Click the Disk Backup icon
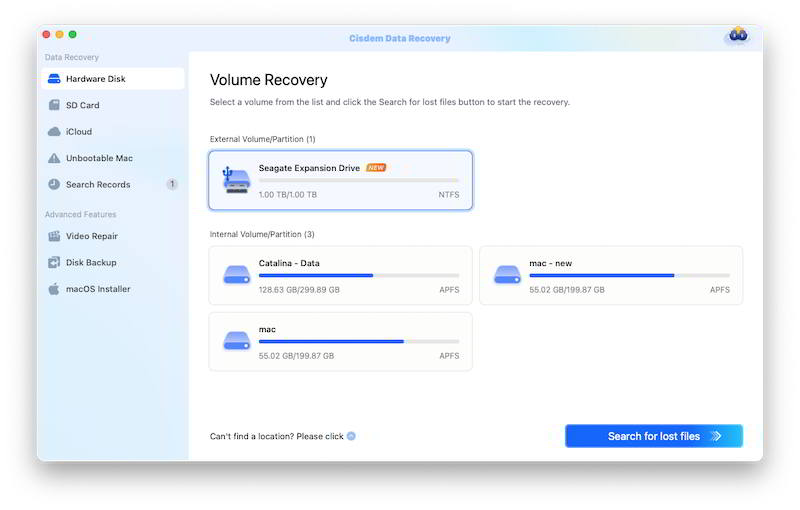 tap(54, 262)
